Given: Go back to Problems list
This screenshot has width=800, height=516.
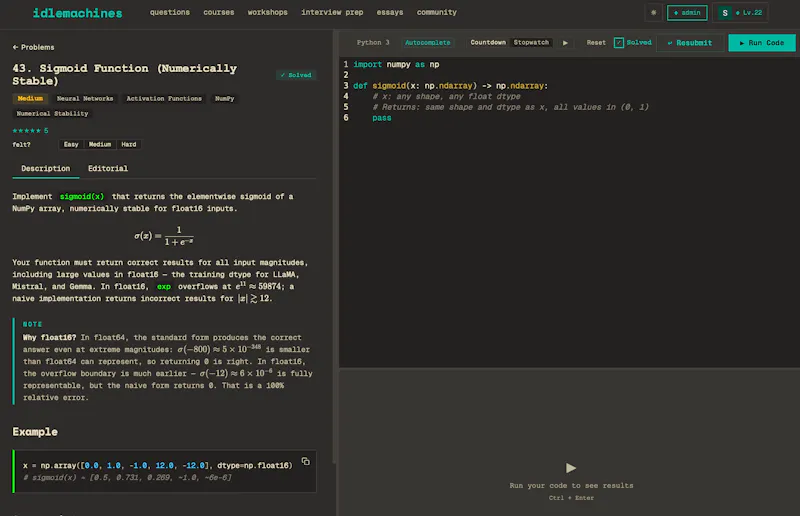Looking at the screenshot, I should click(33, 47).
